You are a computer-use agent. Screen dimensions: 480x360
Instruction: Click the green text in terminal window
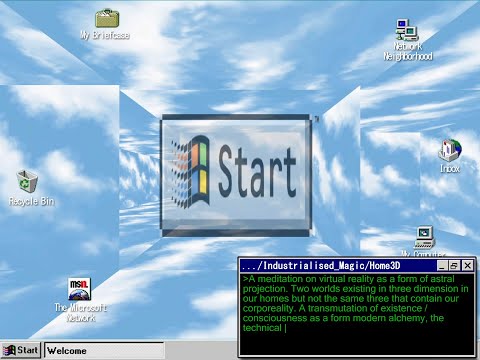[355, 303]
